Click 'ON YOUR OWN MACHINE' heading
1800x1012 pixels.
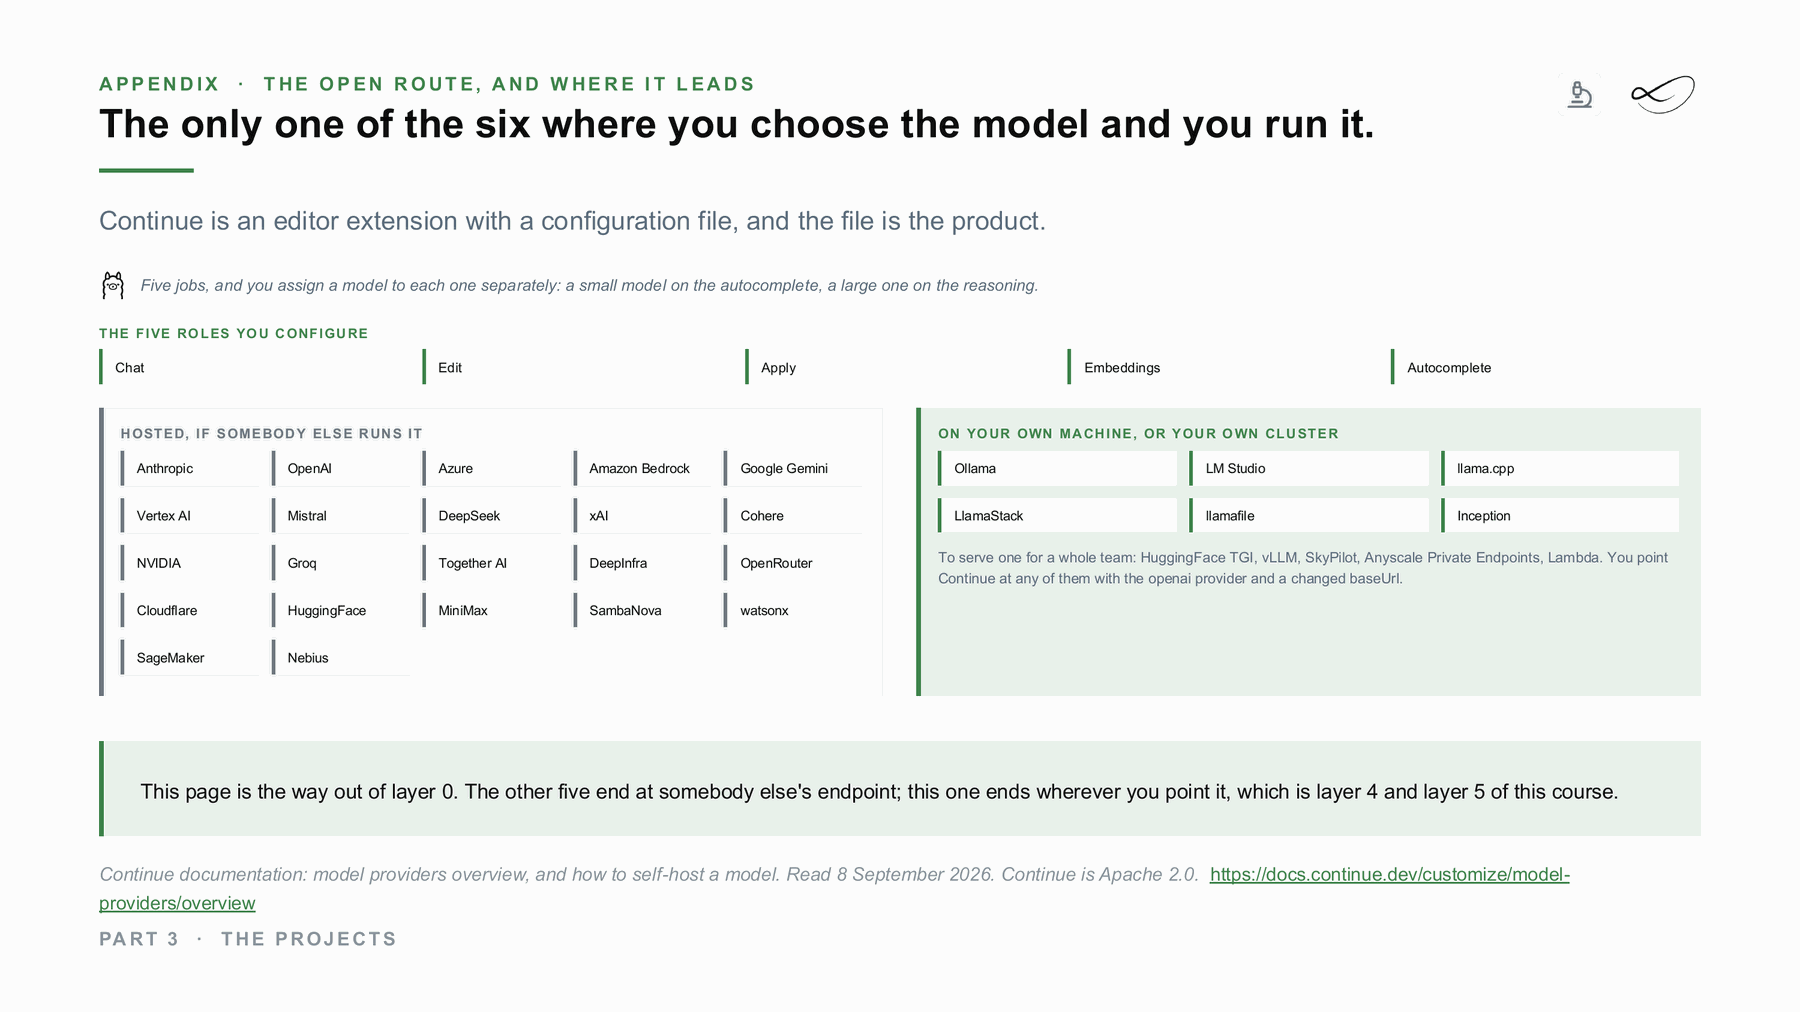pyautogui.click(x=1138, y=433)
